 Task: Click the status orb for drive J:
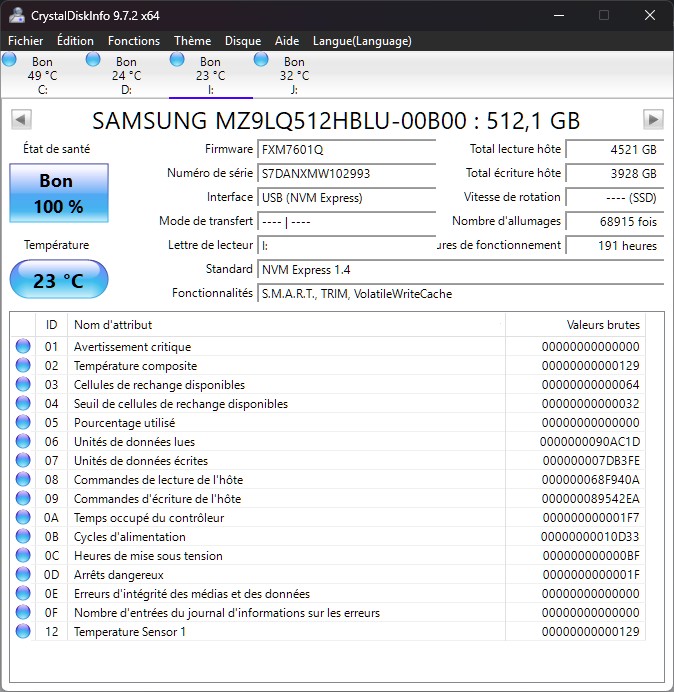(x=261, y=60)
